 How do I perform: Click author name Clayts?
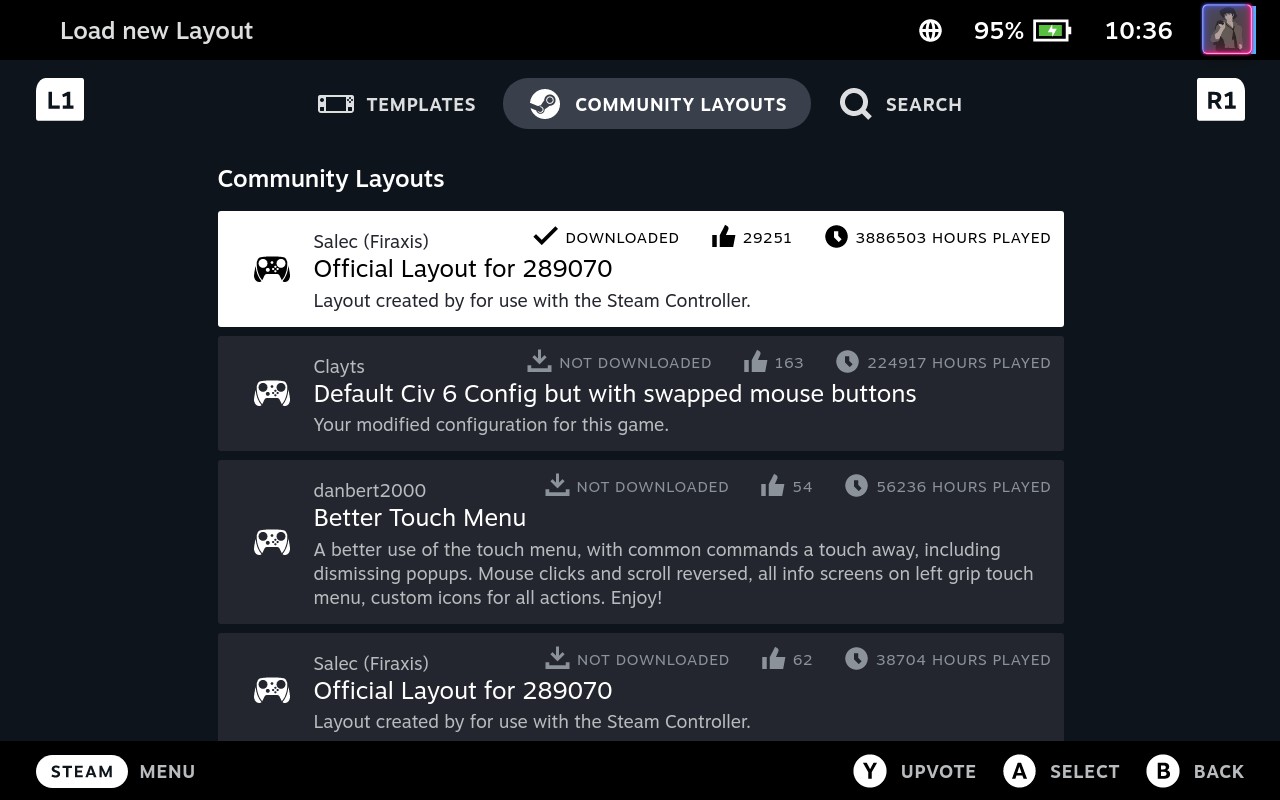click(x=339, y=367)
